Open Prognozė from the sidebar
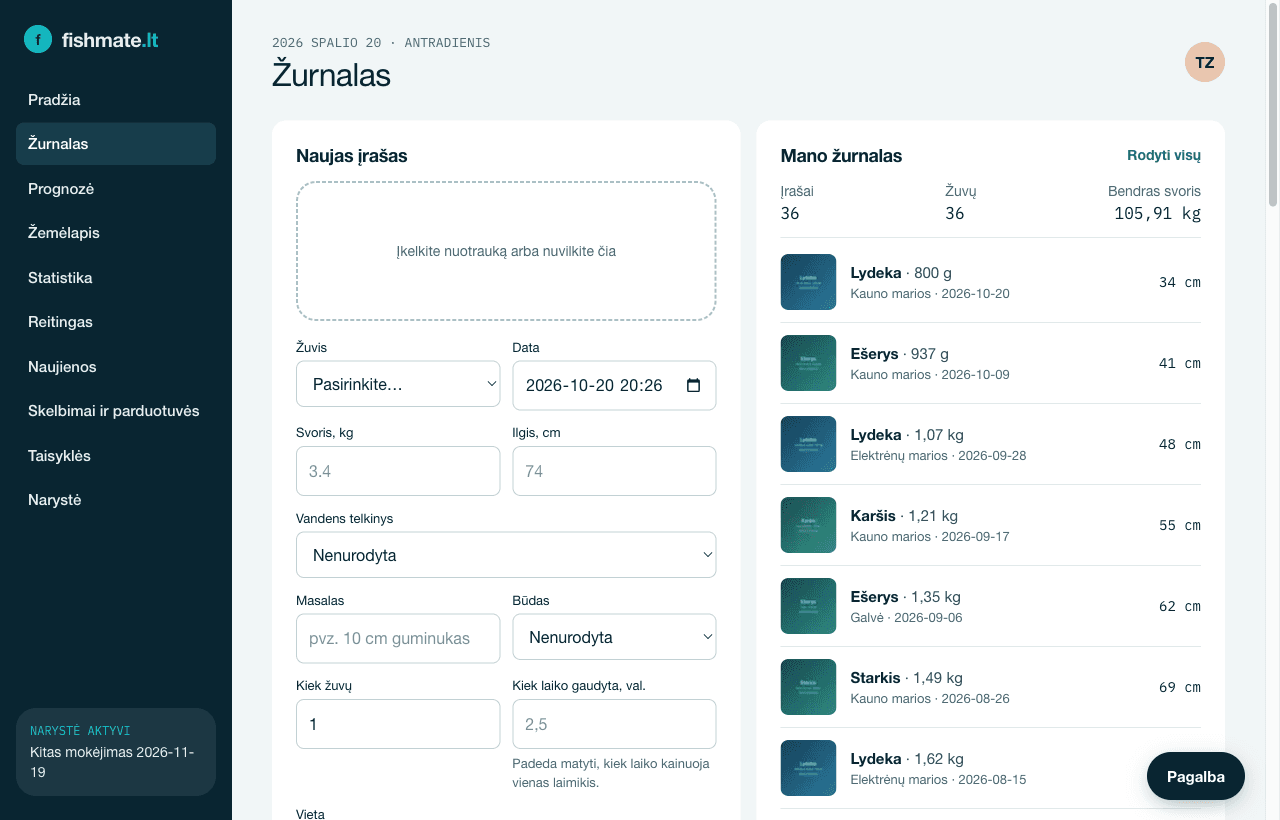Screen dimensions: 1280x820 (x=116, y=189)
